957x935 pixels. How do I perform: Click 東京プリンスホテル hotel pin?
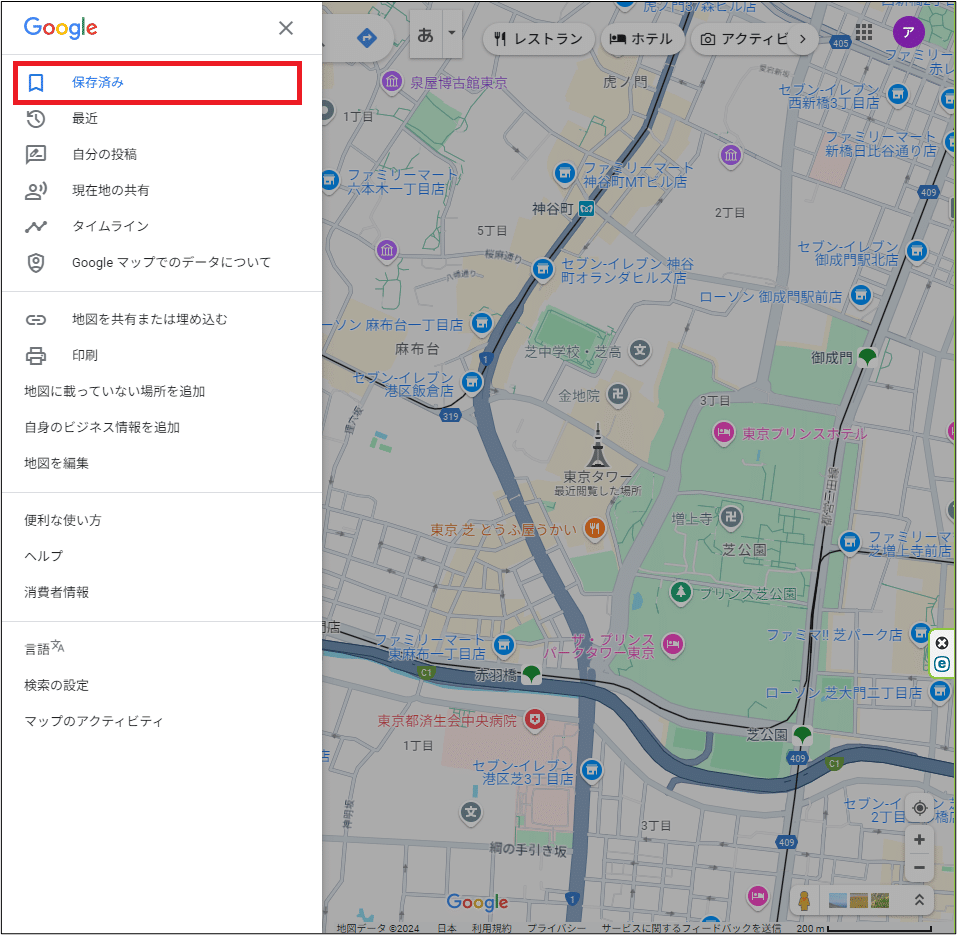723,433
